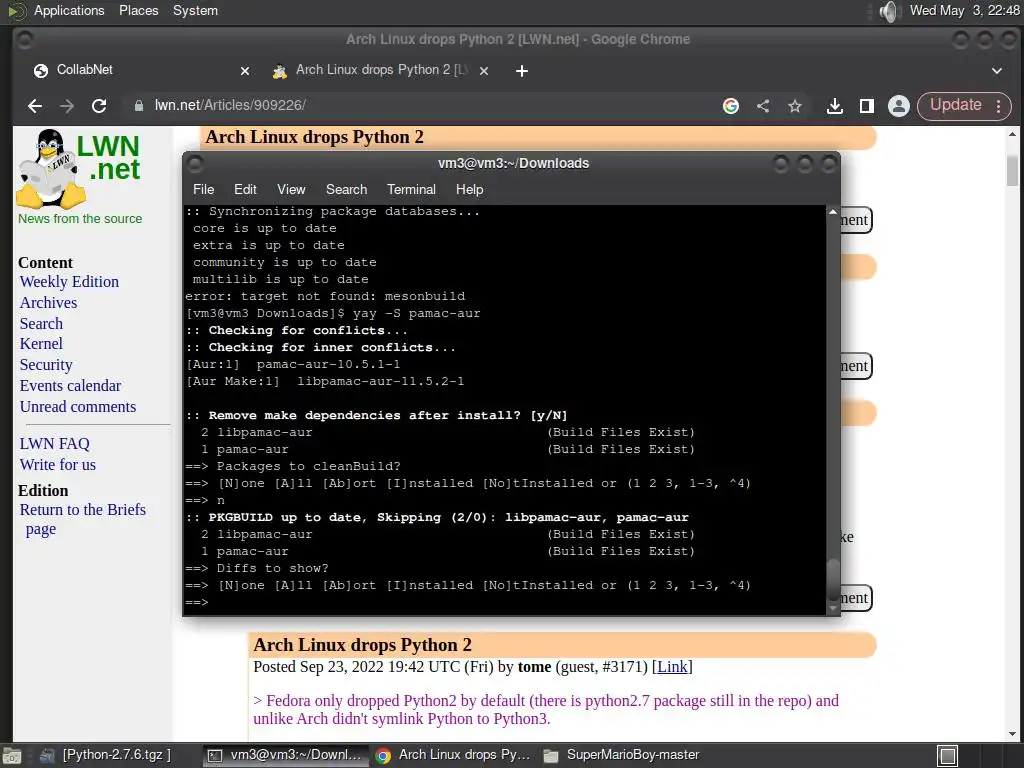Bookmark this page with star
Screen dimensions: 1024x768
coord(795,106)
